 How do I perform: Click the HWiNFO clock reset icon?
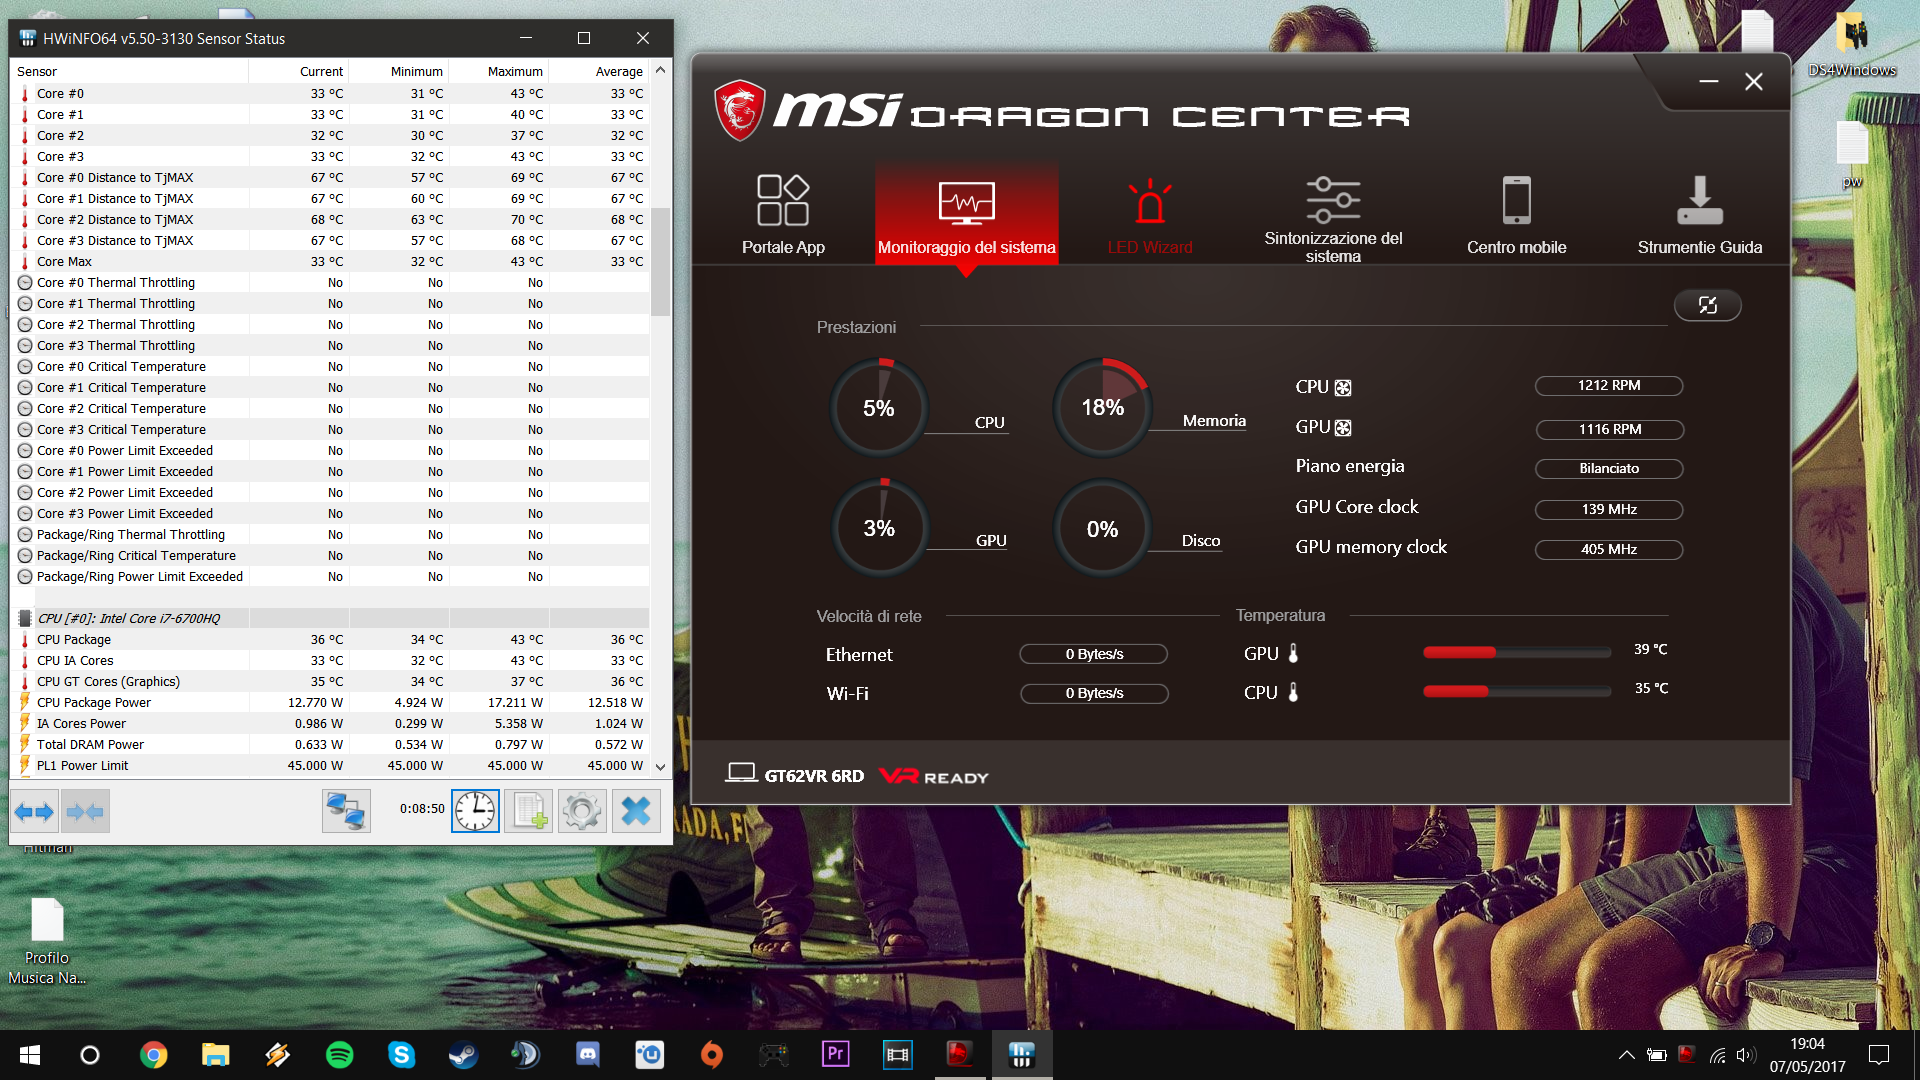pos(475,811)
